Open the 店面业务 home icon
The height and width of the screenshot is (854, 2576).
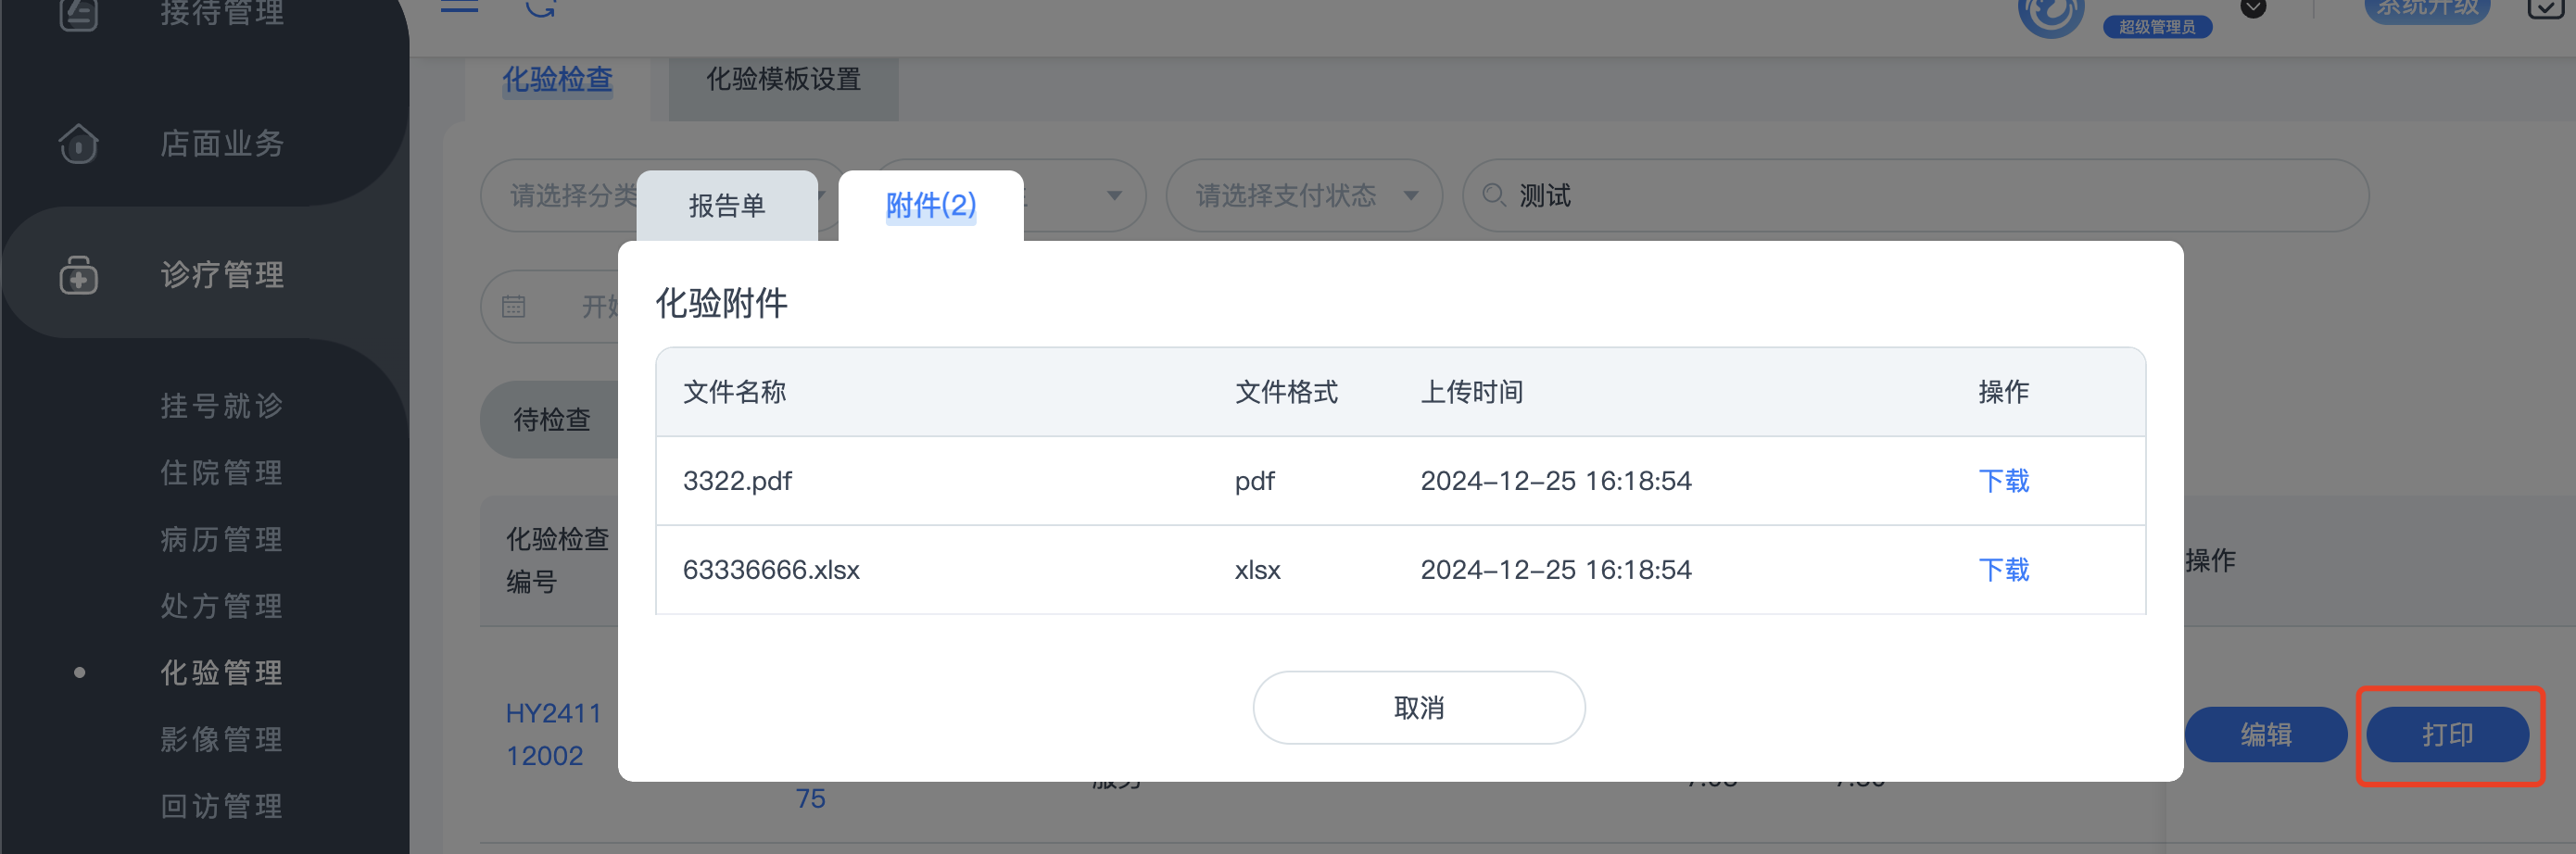coord(78,144)
